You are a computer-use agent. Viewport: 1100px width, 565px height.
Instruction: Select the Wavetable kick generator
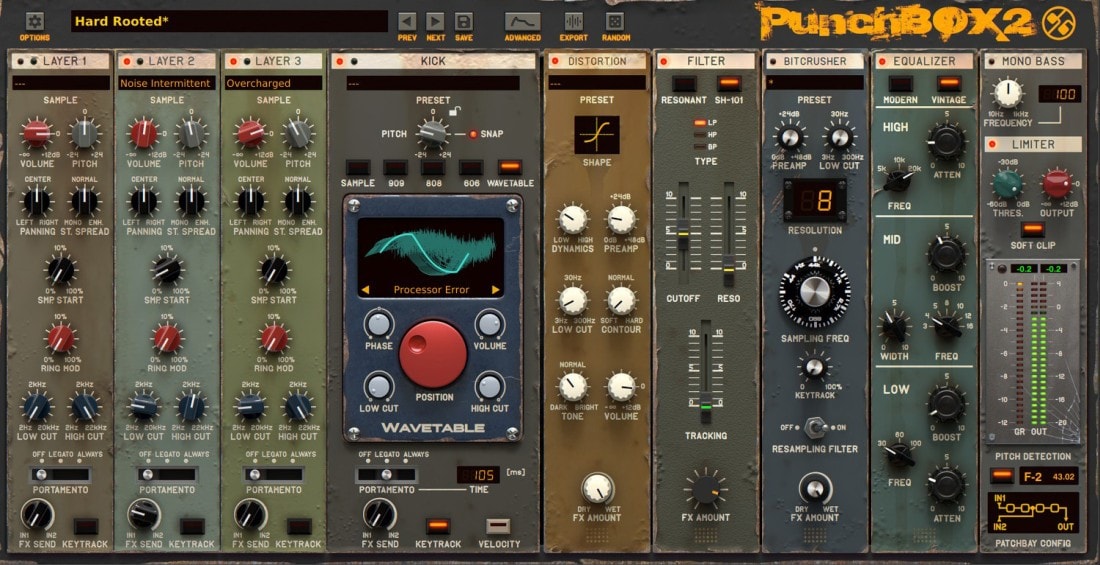pyautogui.click(x=510, y=167)
